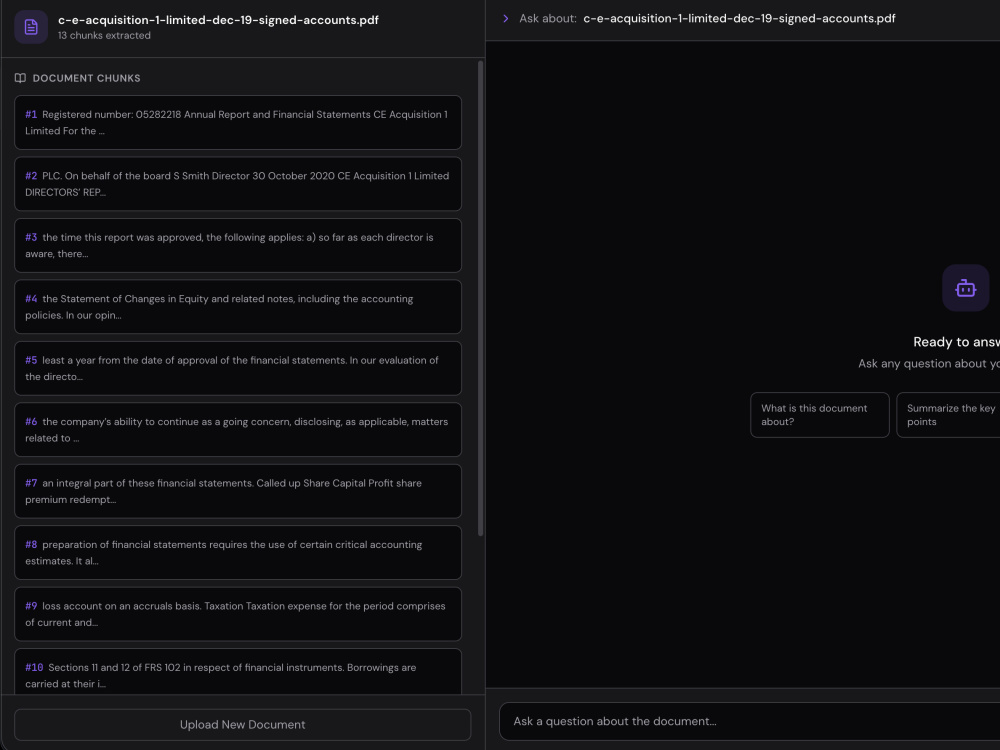Select chunk #10 Sections 11 and 12 of FRS 102
This screenshot has height=750, width=1000.
point(238,672)
